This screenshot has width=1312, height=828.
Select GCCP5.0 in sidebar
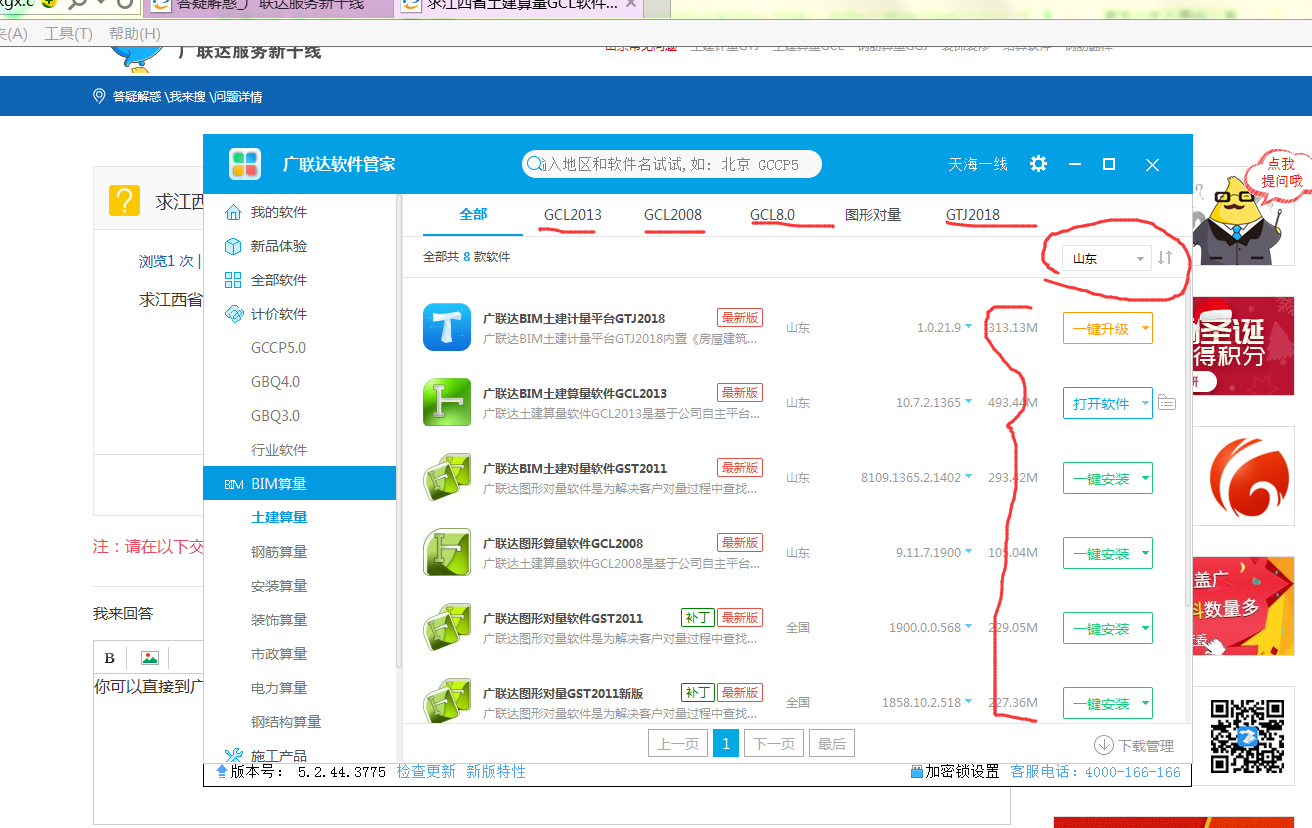point(278,348)
